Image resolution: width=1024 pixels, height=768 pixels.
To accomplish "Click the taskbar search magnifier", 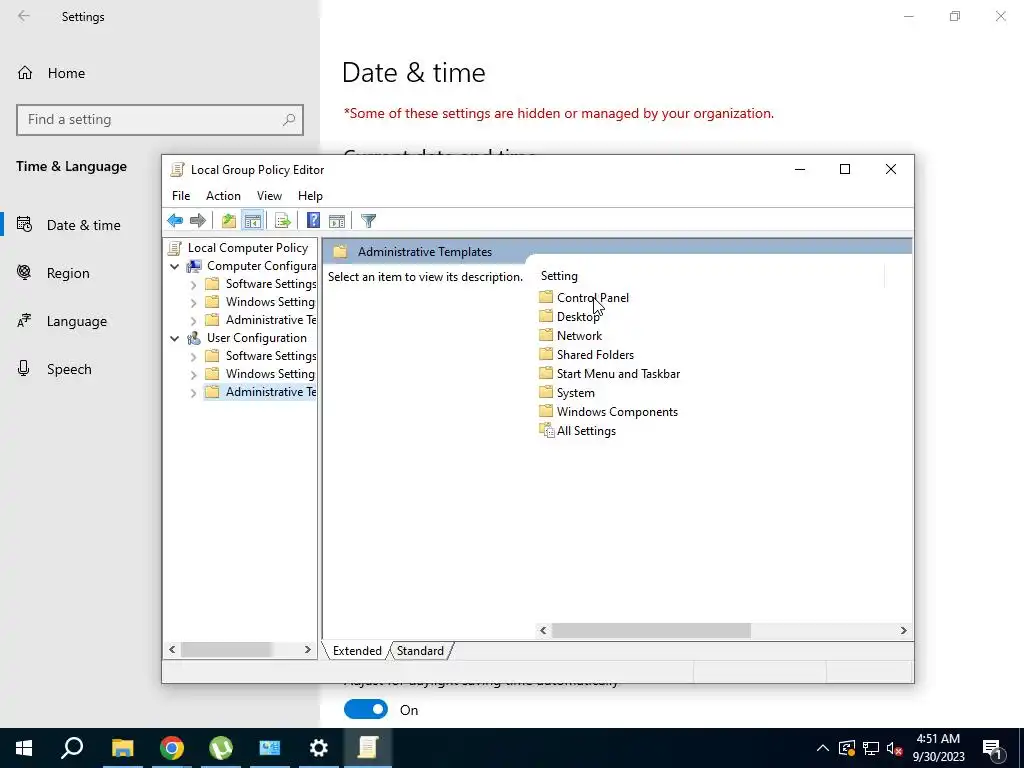I will 72,748.
